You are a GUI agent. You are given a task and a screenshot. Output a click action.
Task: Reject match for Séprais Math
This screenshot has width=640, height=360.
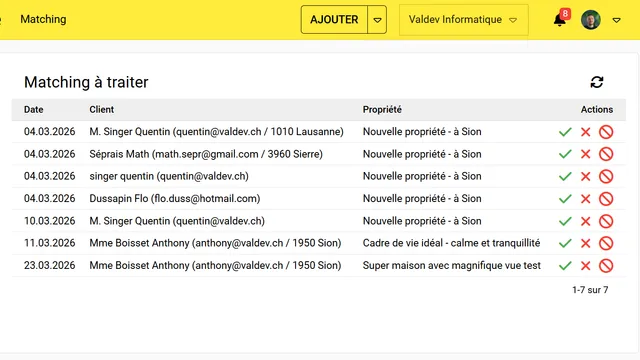(x=586, y=154)
